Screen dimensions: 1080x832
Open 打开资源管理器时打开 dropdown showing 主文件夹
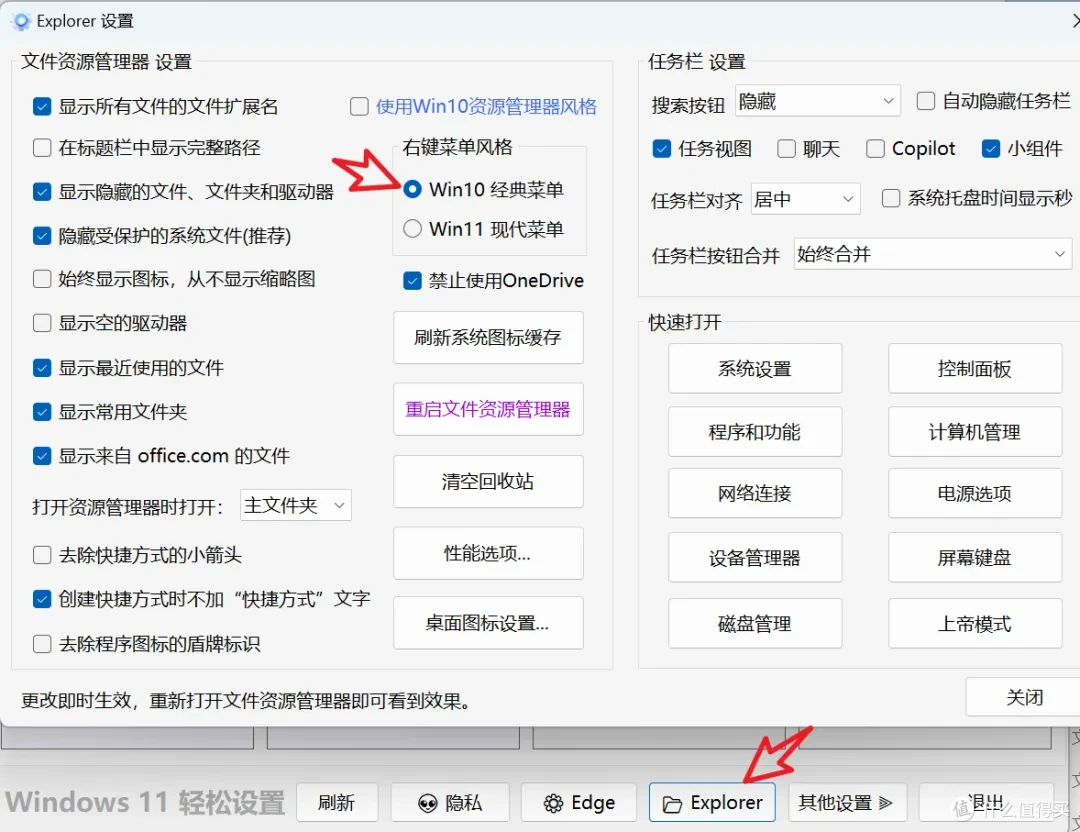pyautogui.click(x=295, y=506)
